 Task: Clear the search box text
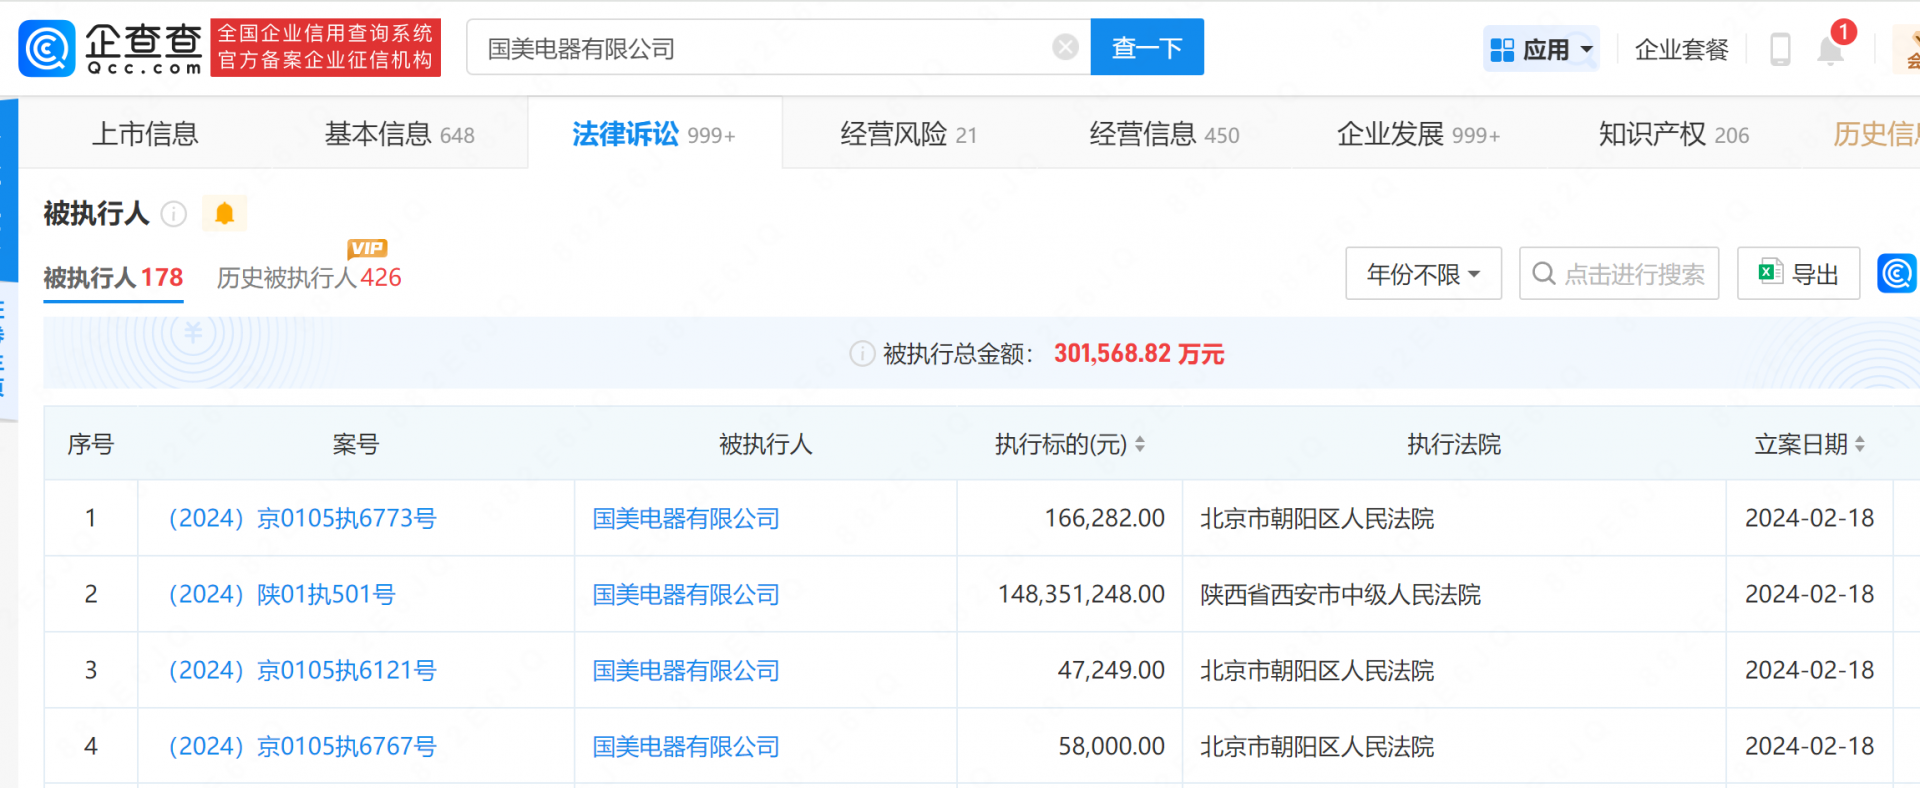point(1065,47)
